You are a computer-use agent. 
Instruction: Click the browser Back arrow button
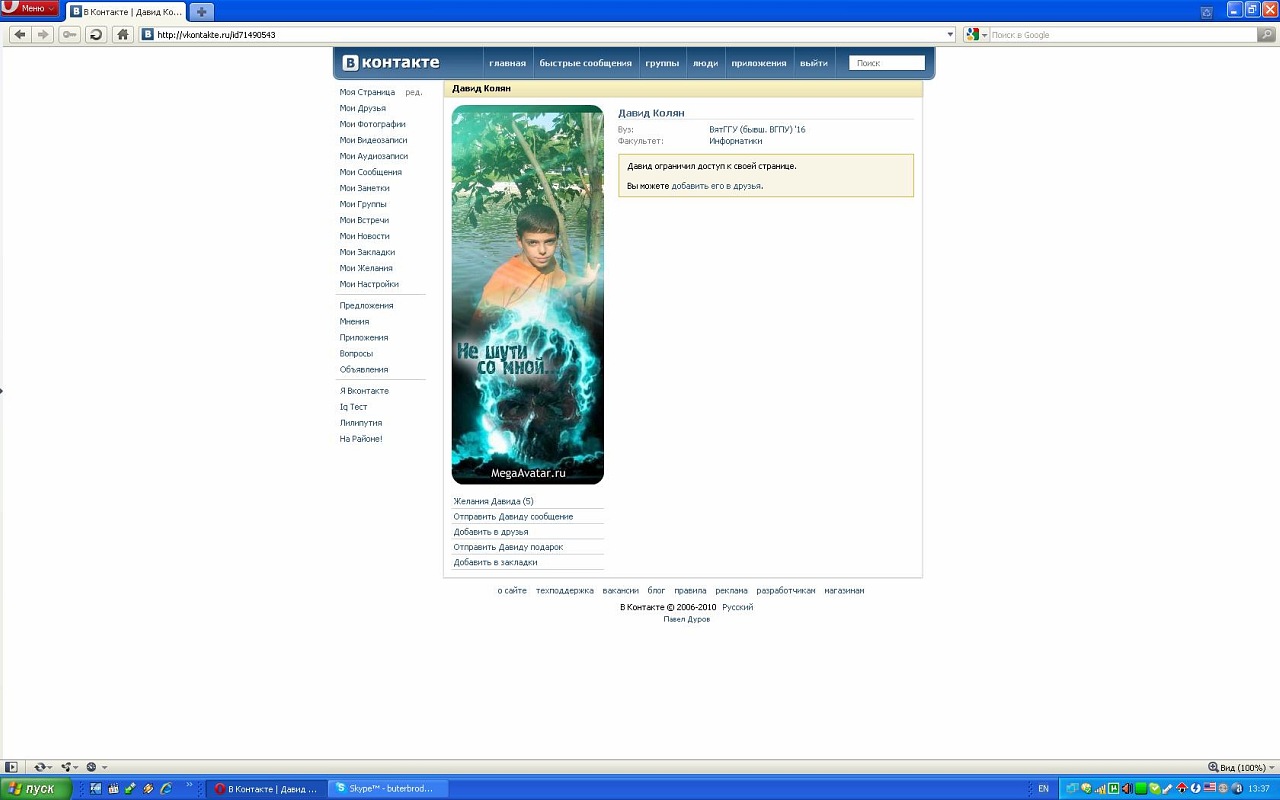click(20, 35)
